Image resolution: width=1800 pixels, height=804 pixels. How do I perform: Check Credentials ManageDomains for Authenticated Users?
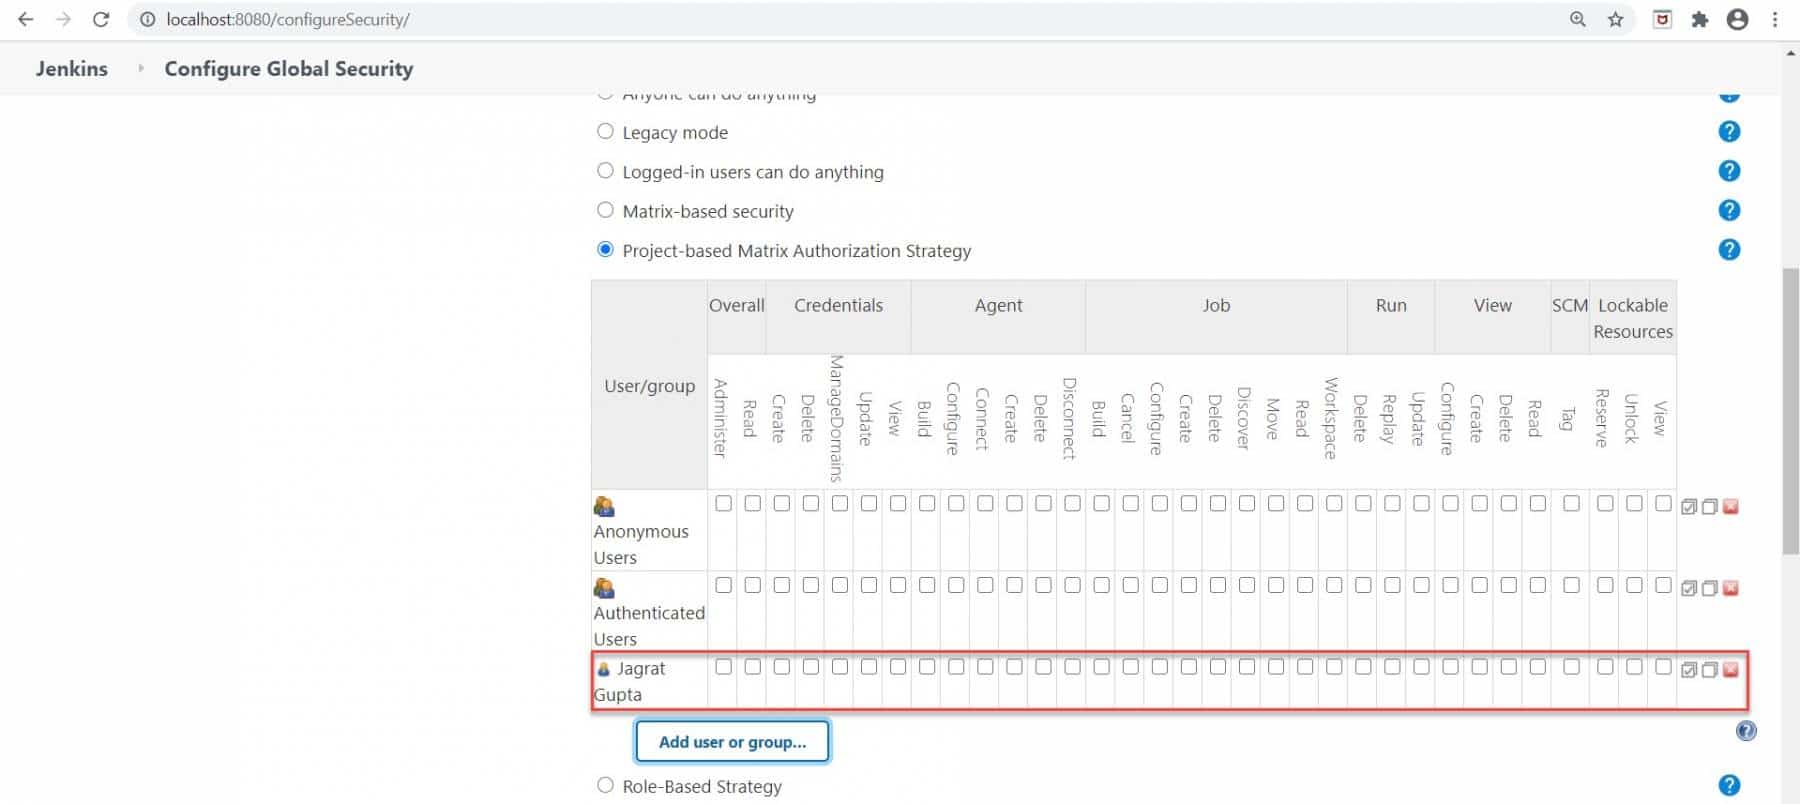click(840, 585)
